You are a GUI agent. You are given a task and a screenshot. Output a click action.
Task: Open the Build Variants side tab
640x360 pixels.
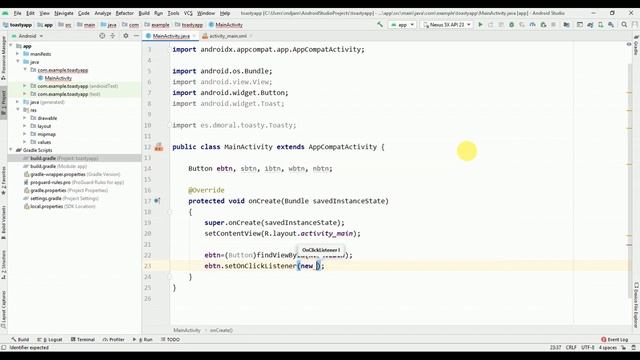point(4,222)
